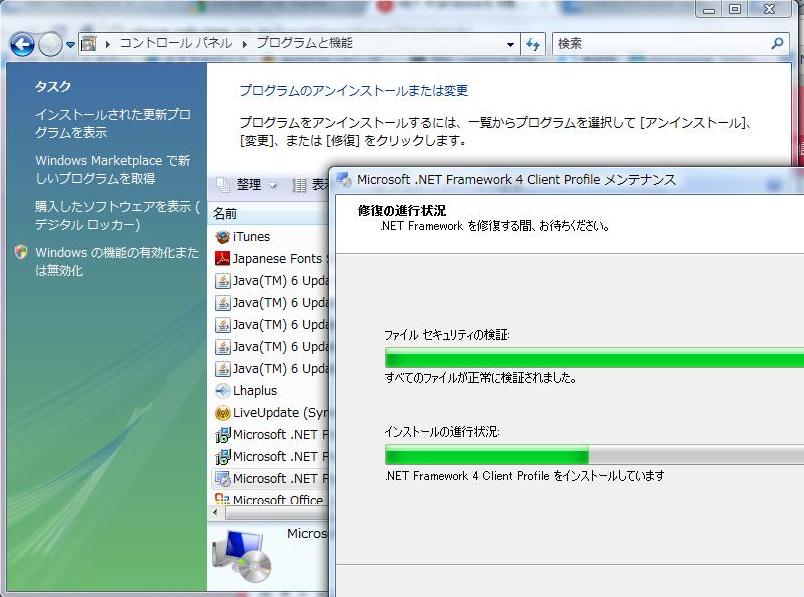Click the shield icon beside Windows features
Screen dimensions: 804x597
tap(21, 252)
